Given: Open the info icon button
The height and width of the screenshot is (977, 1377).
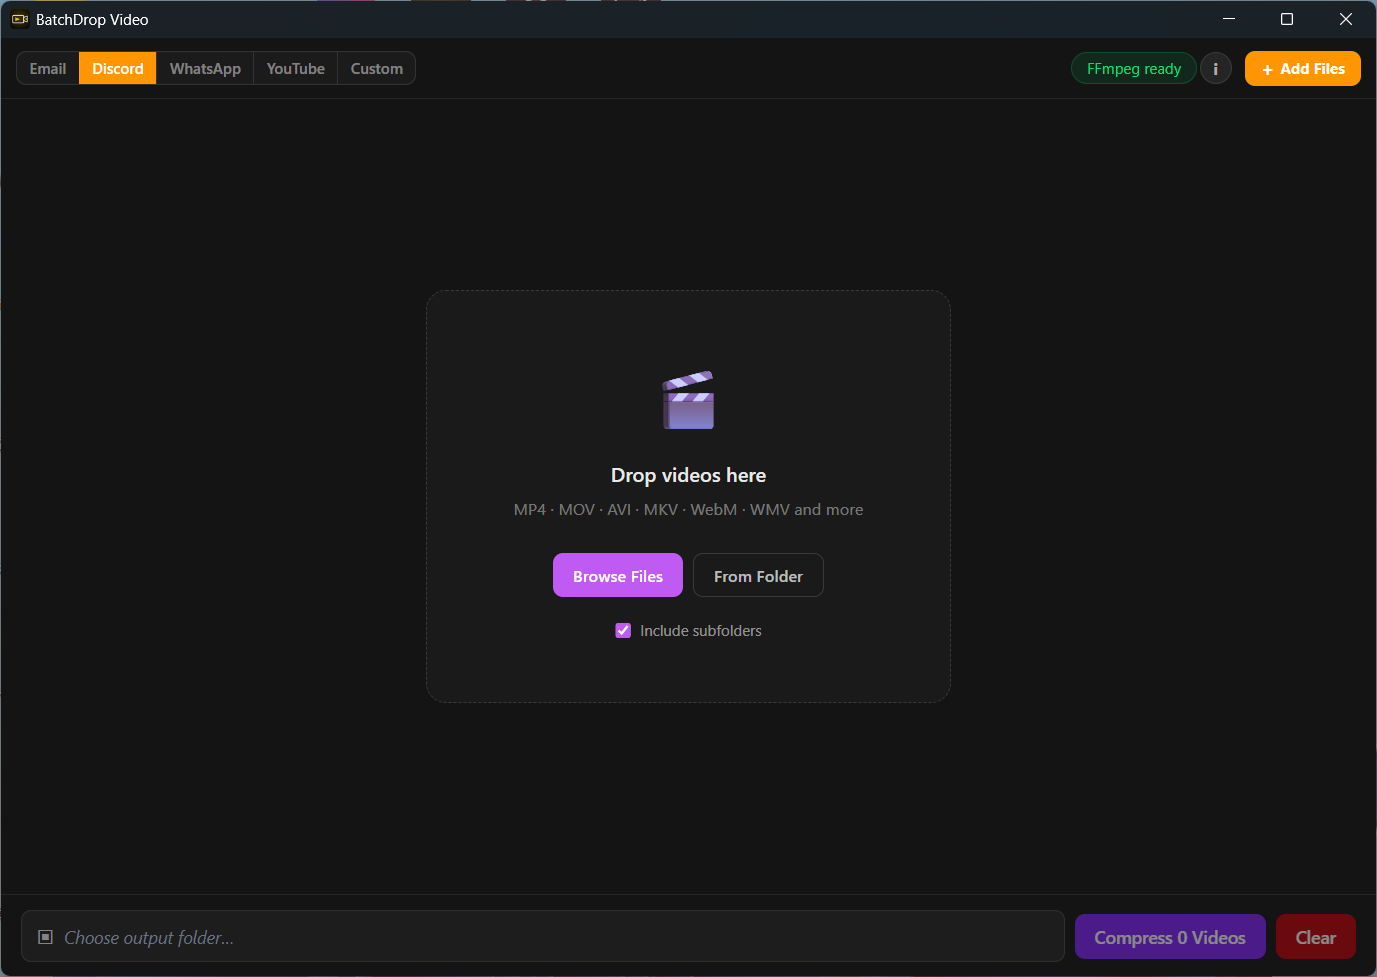Looking at the screenshot, I should pyautogui.click(x=1215, y=69).
